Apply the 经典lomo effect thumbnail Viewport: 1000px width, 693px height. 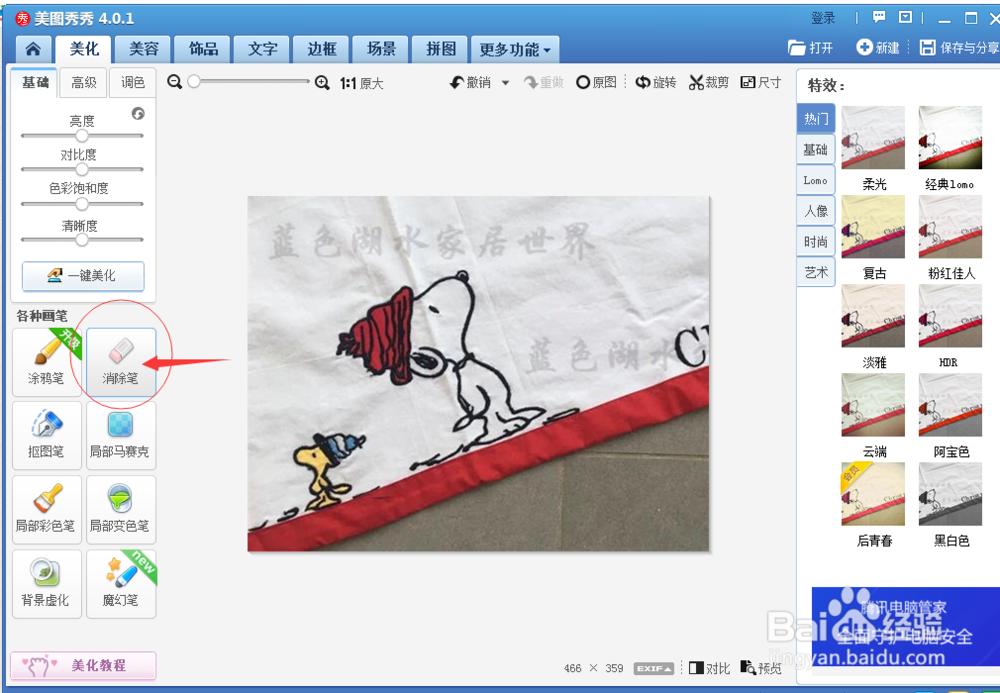pyautogui.click(x=950, y=138)
